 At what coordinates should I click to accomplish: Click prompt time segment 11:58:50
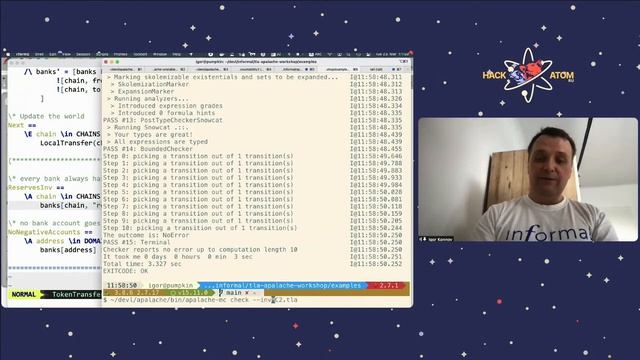[x=122, y=285]
